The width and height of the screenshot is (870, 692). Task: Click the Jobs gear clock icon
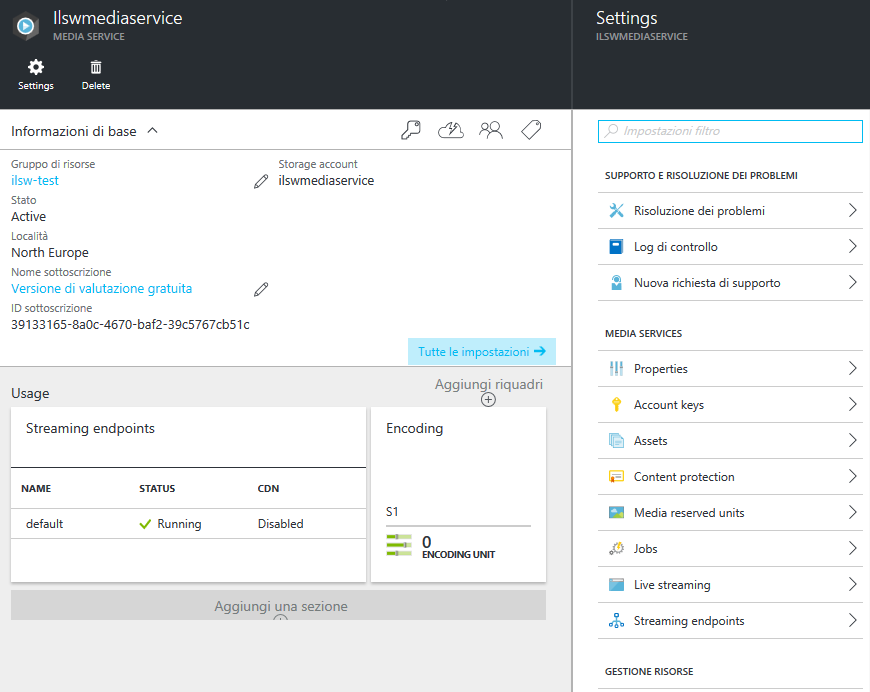616,548
